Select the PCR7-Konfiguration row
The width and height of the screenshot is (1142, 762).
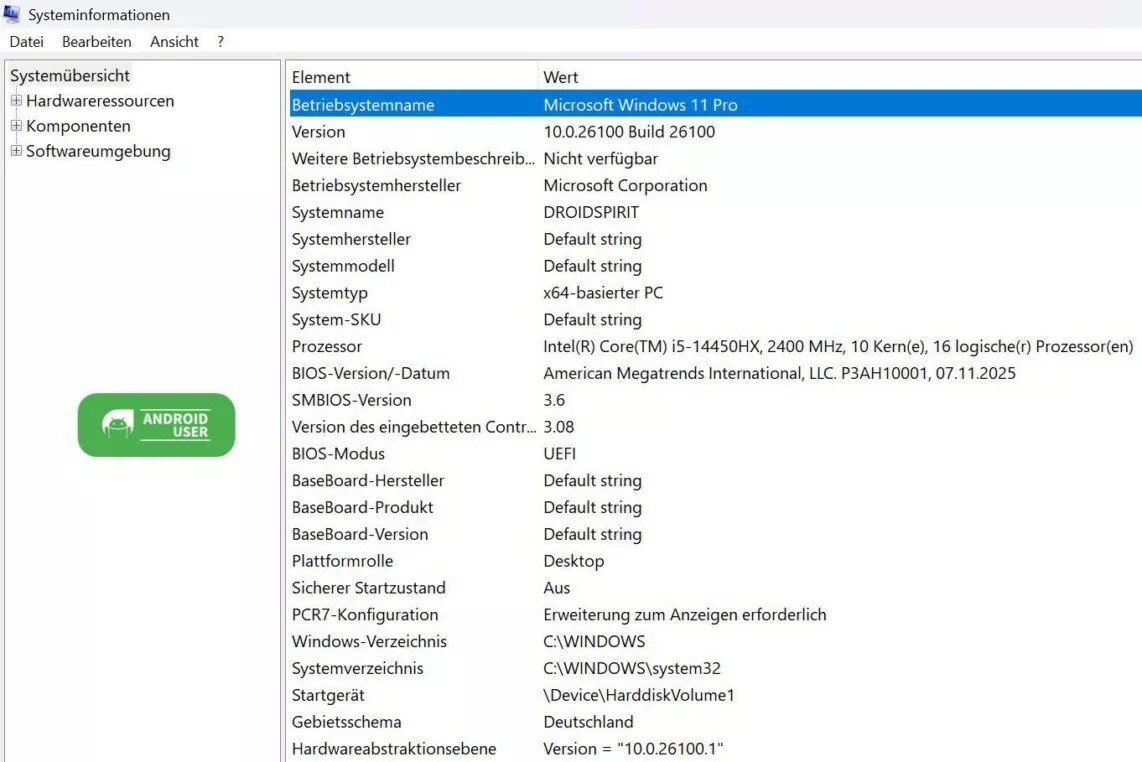click(715, 615)
